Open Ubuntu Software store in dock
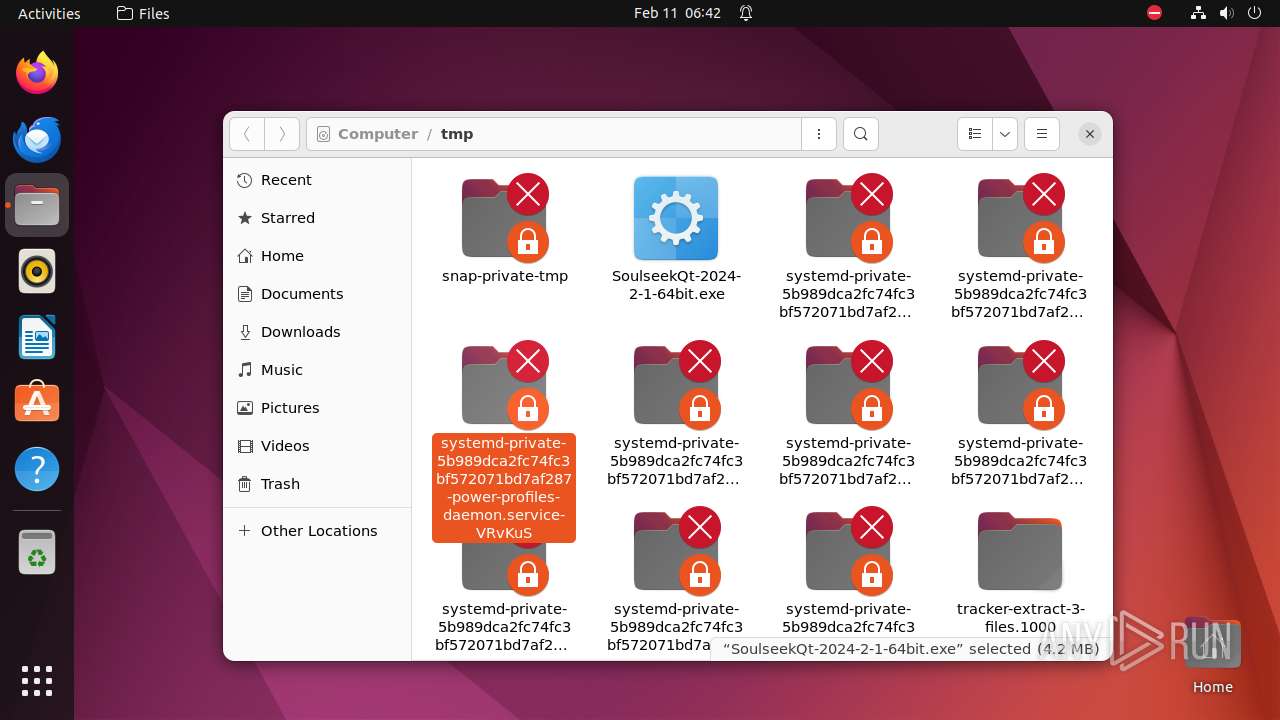1280x720 pixels. tap(37, 403)
